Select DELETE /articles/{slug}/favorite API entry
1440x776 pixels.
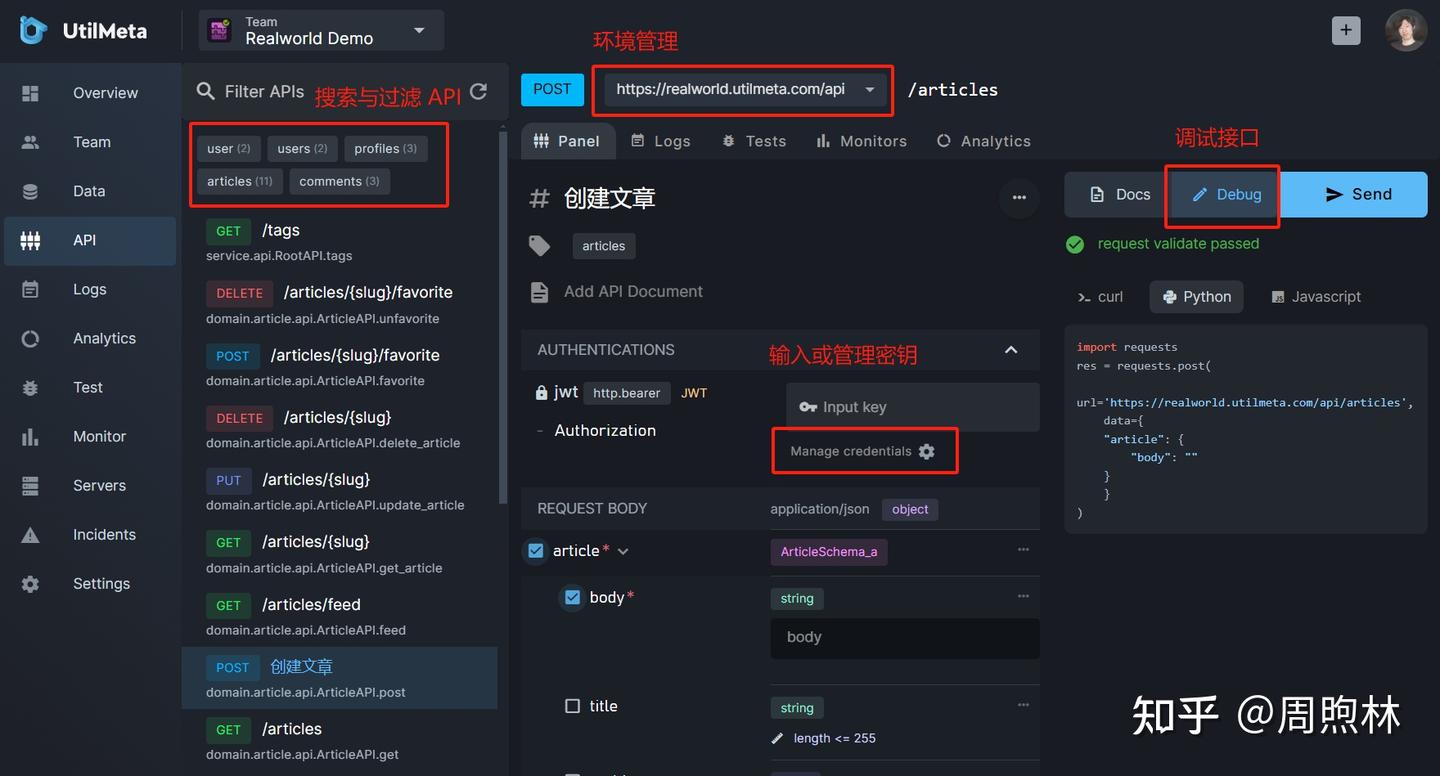click(x=340, y=303)
